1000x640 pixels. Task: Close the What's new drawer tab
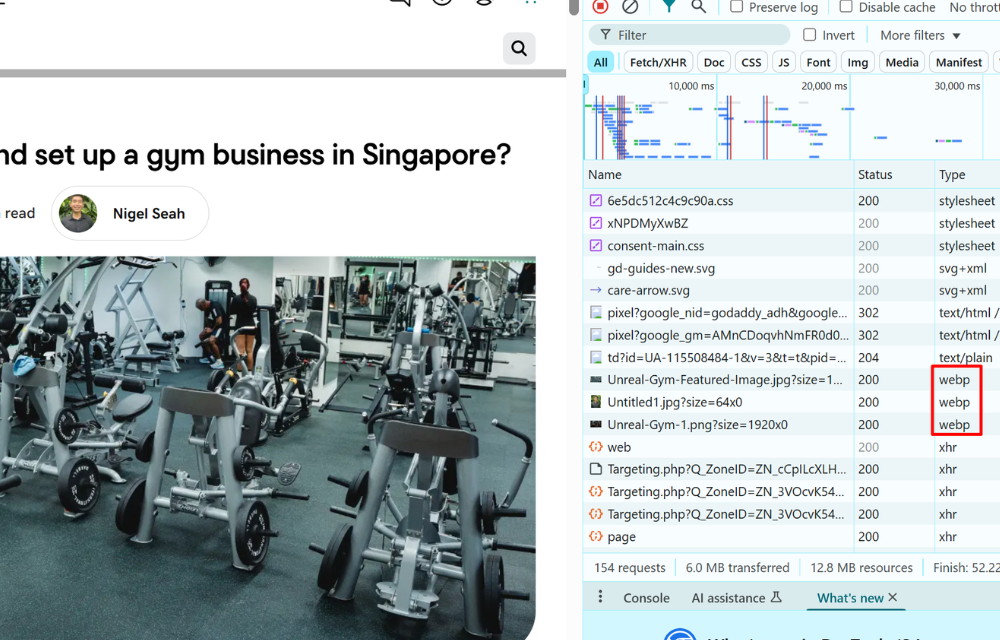pyautogui.click(x=893, y=597)
